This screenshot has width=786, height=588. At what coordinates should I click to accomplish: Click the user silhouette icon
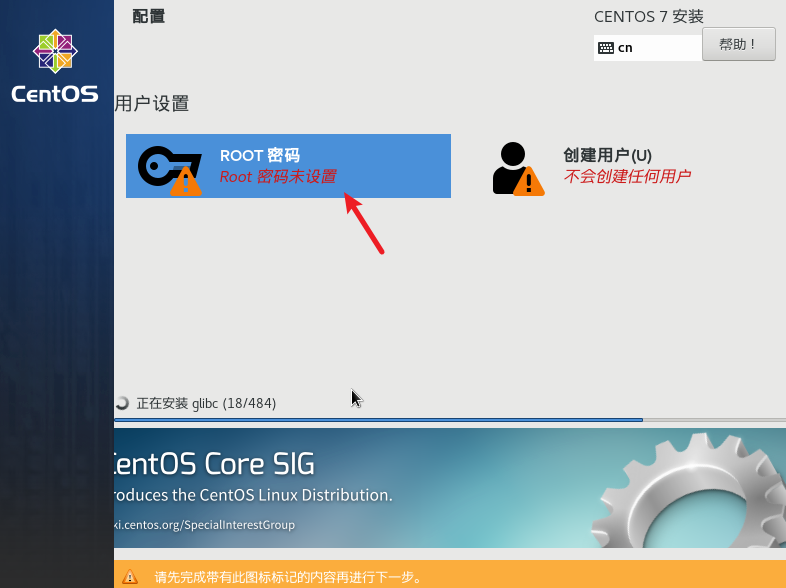point(518,169)
